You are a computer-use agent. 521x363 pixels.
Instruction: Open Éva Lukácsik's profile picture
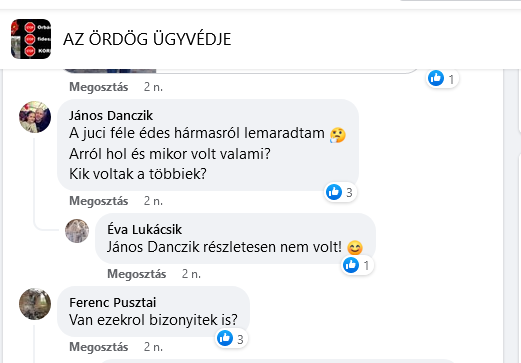[x=77, y=231]
